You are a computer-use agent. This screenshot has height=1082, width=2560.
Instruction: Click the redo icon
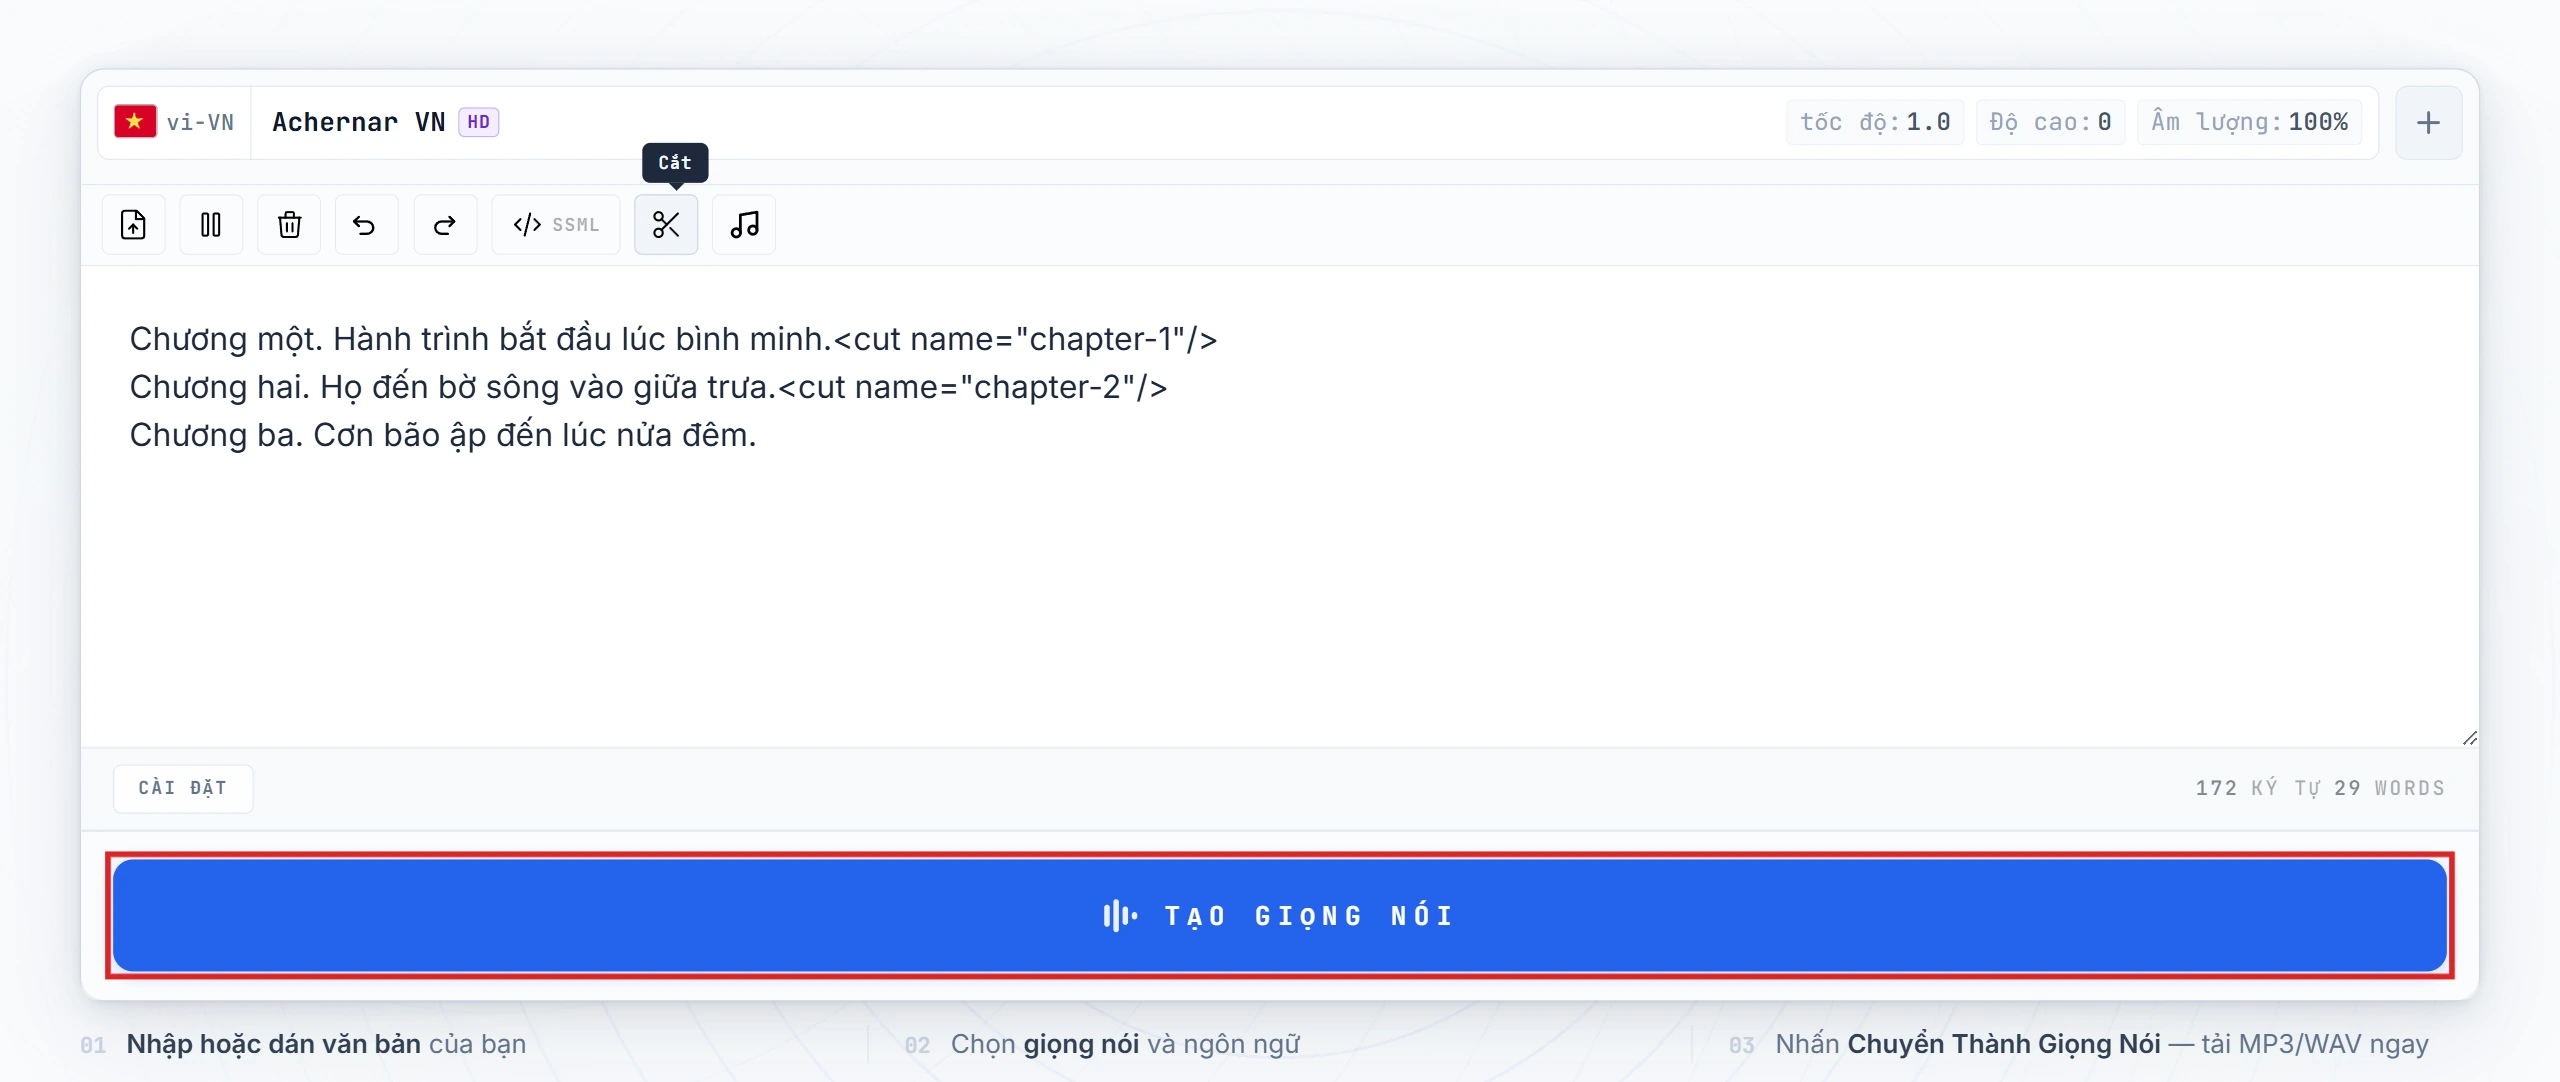pyautogui.click(x=444, y=224)
